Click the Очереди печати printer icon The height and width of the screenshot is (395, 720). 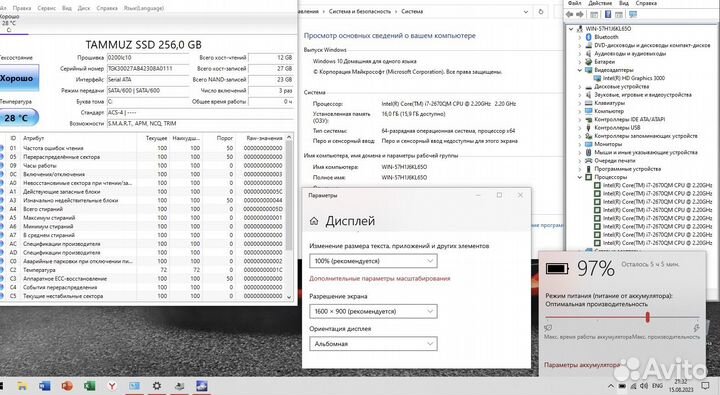point(589,161)
